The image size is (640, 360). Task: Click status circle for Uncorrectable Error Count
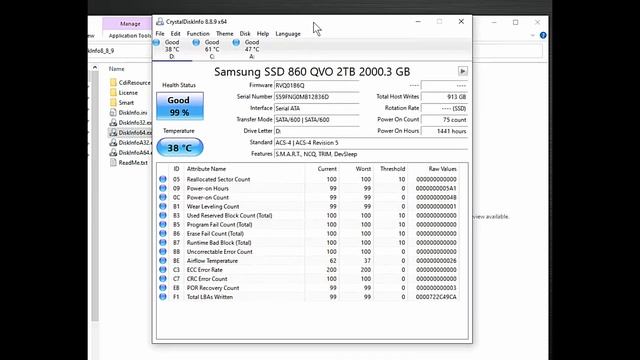pos(163,251)
